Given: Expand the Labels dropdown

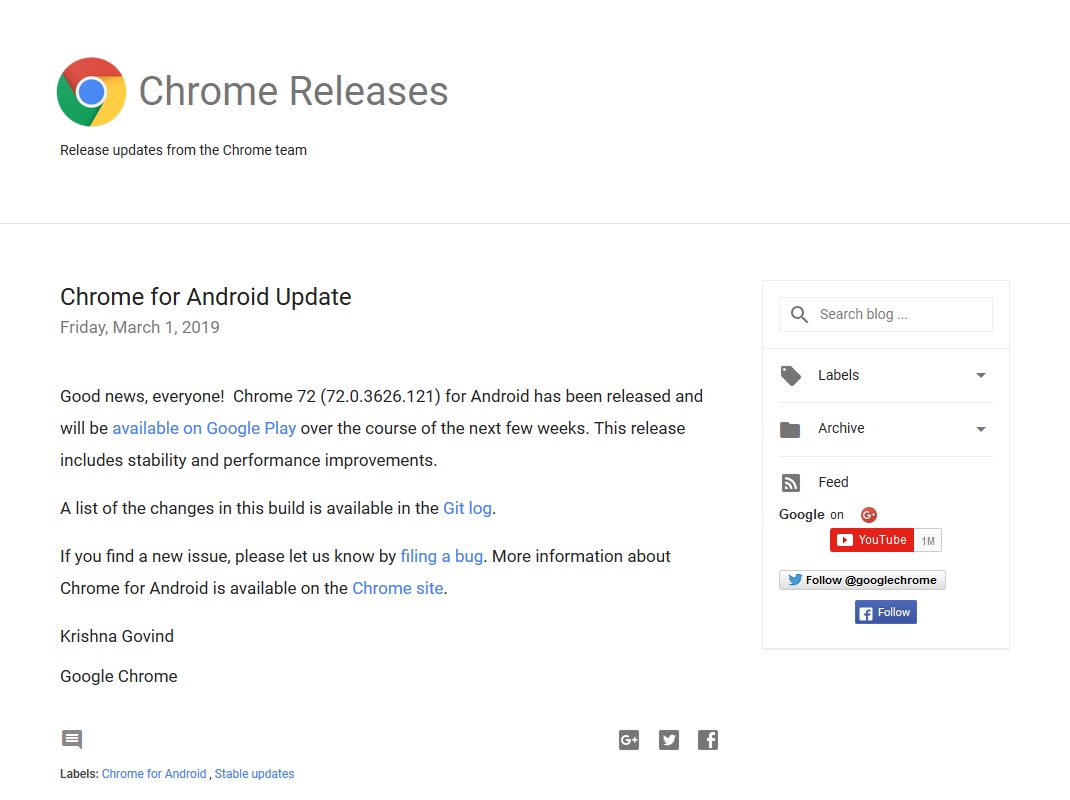Looking at the screenshot, I should pyautogui.click(x=981, y=375).
